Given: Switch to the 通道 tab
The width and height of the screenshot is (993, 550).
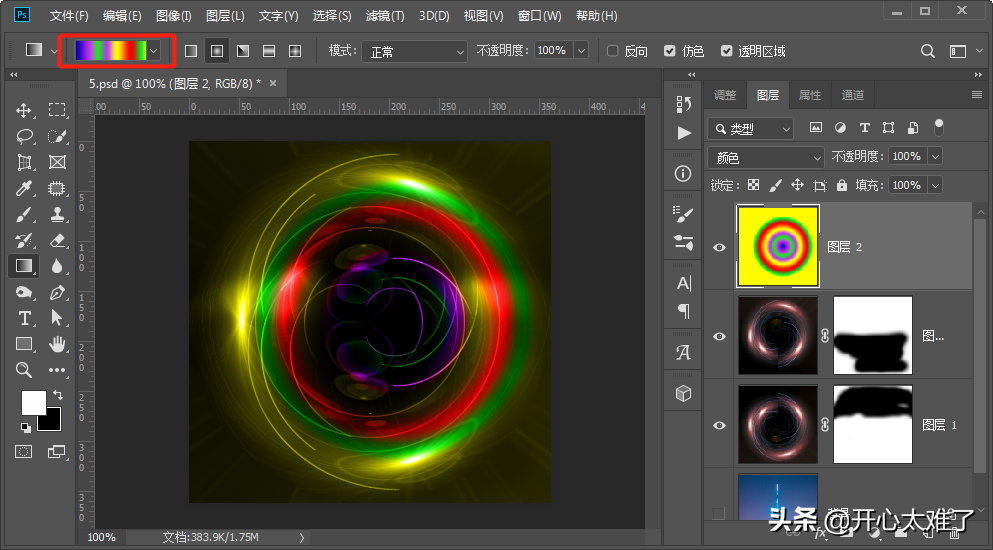Looking at the screenshot, I should [x=852, y=95].
